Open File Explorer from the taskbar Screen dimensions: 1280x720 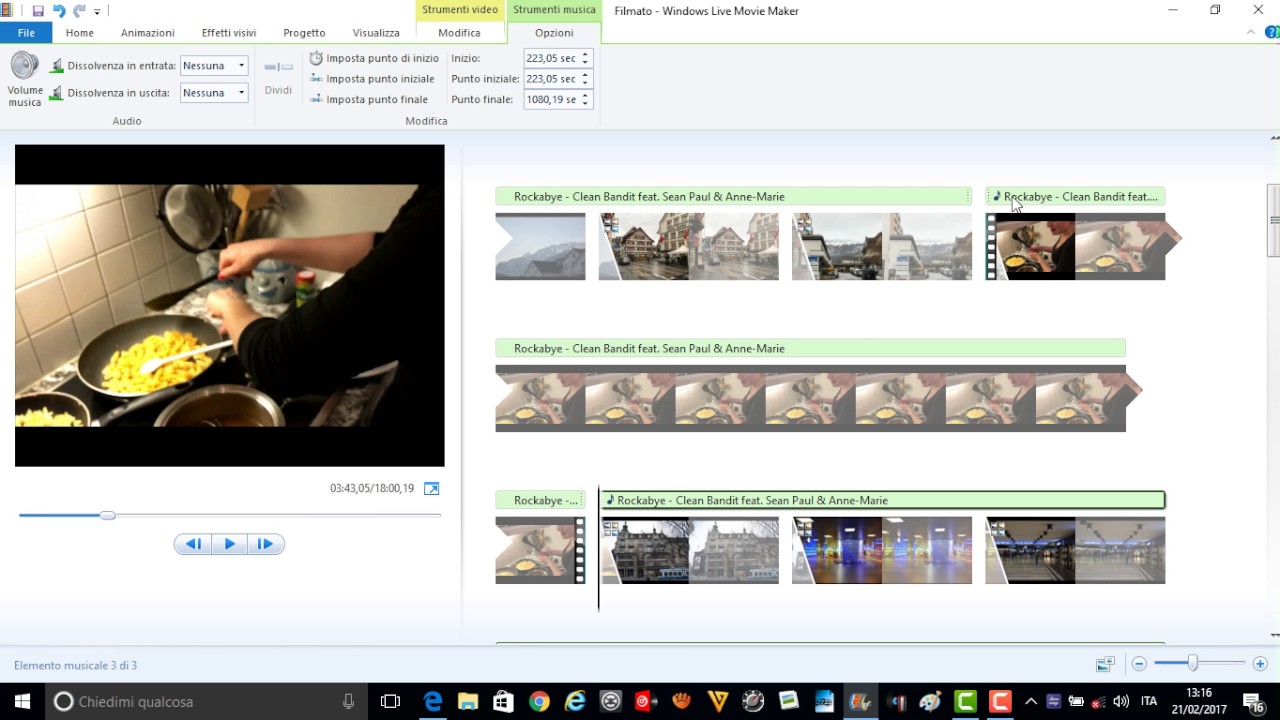click(468, 701)
